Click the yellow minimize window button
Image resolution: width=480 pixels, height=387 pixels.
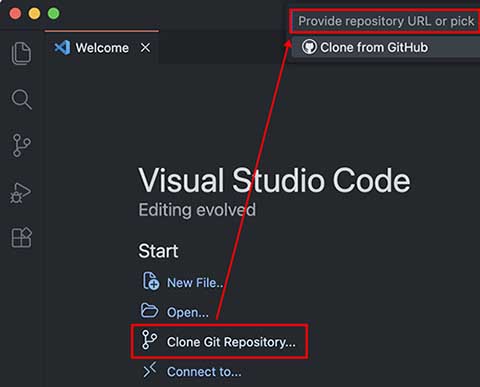34,14
